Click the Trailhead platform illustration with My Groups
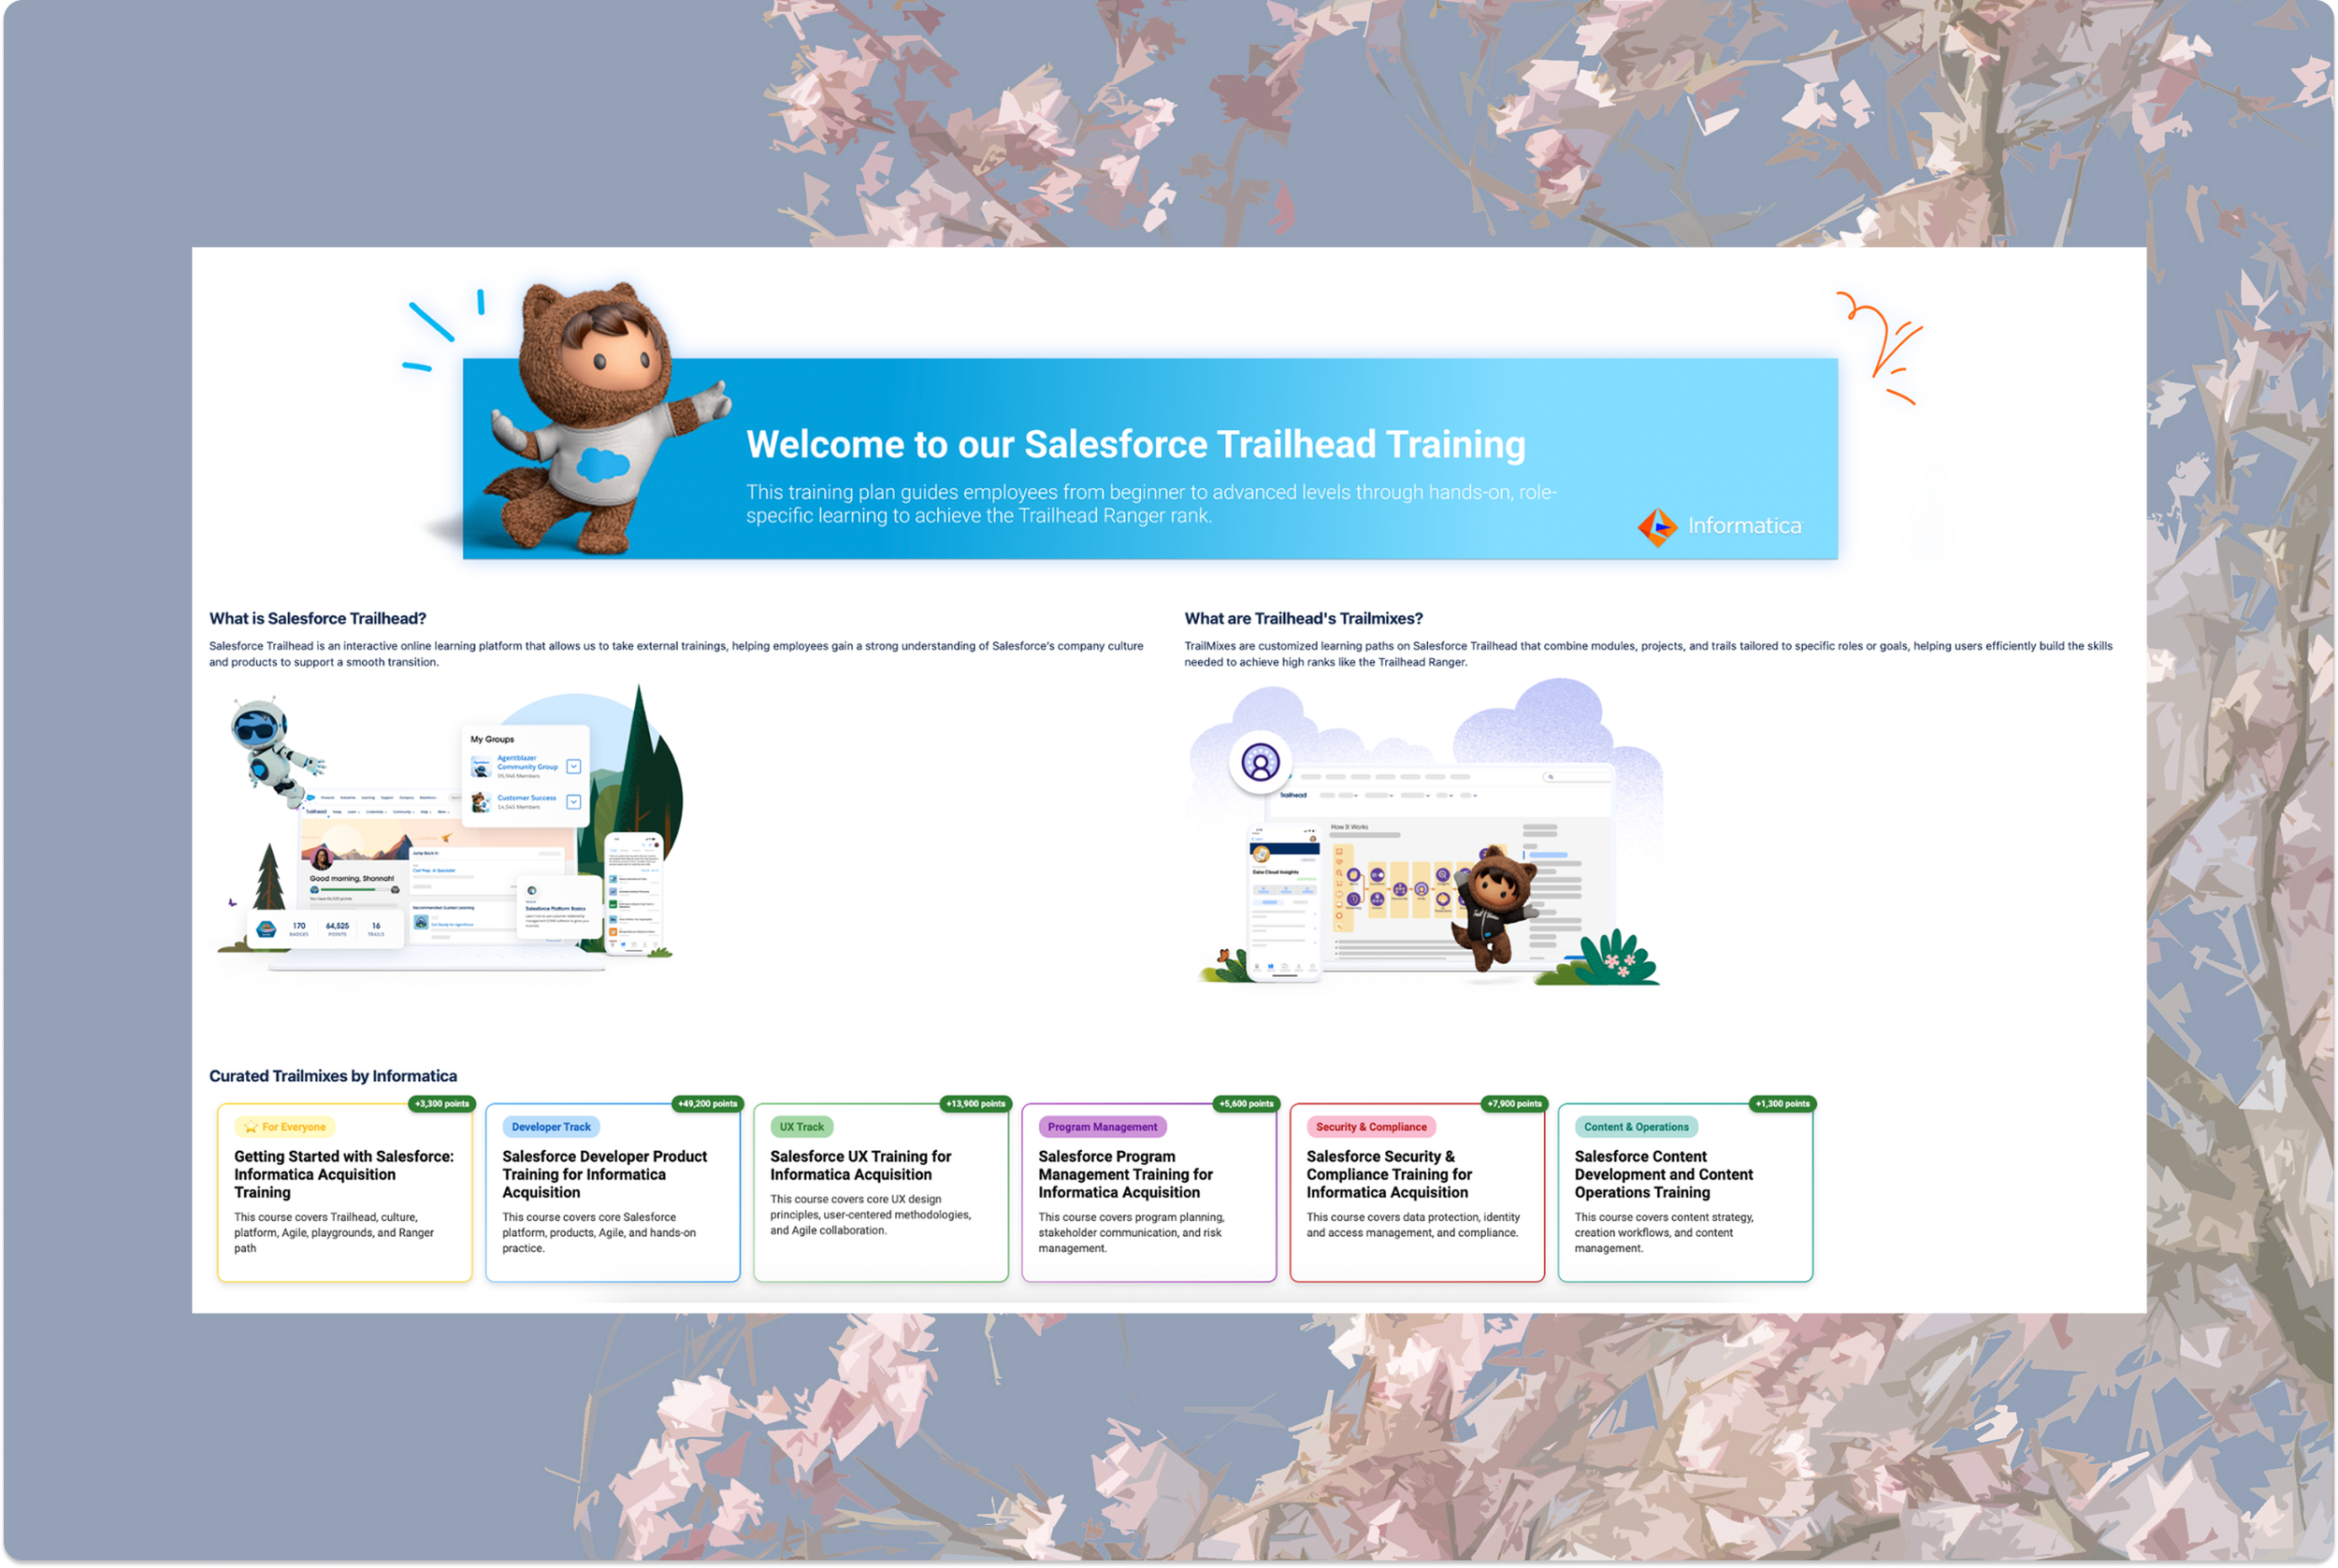Image resolution: width=2338 pixels, height=1568 pixels. pyautogui.click(x=450, y=830)
